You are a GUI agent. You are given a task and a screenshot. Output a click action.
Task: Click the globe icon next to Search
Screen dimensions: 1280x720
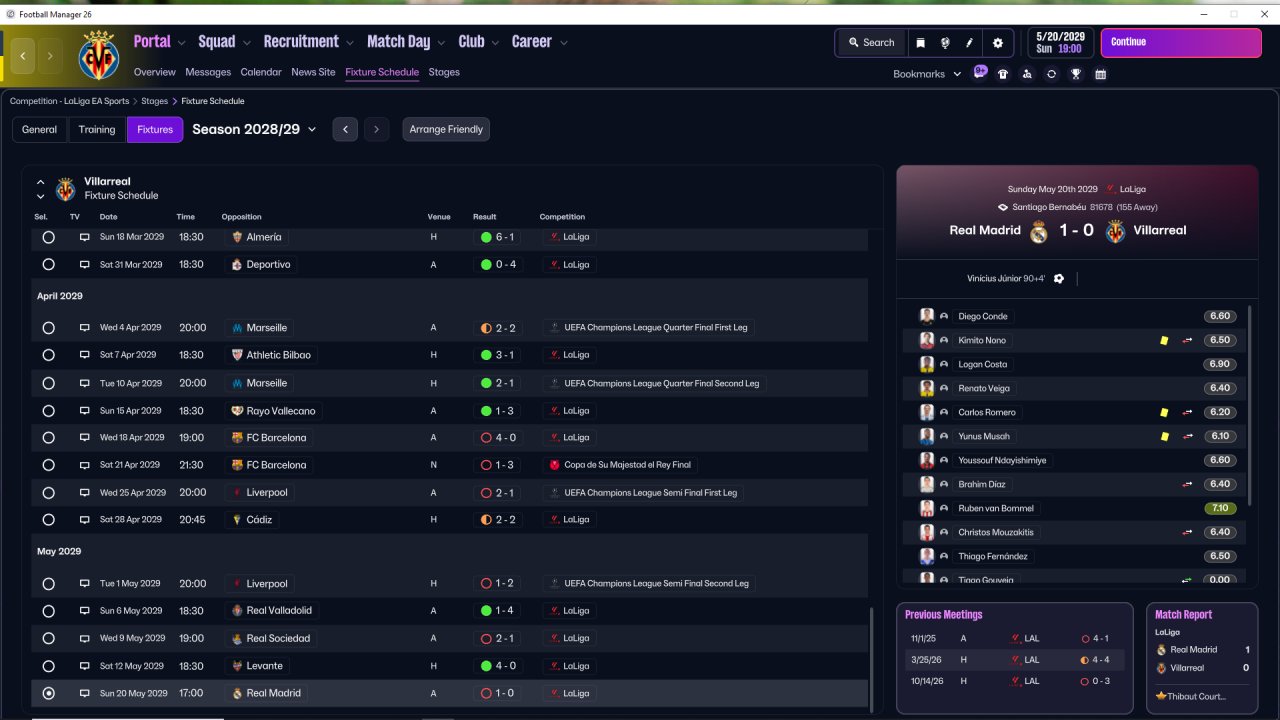[x=945, y=43]
